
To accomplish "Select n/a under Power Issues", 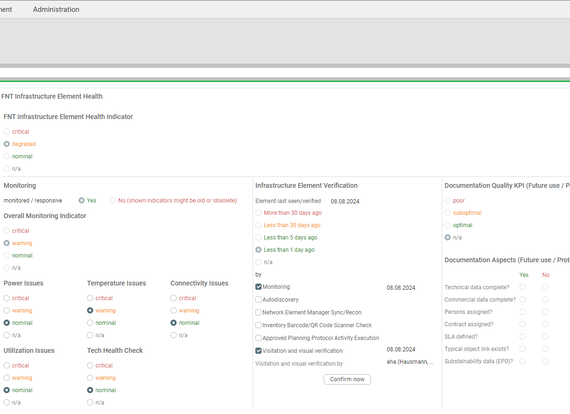I will 7,335.
